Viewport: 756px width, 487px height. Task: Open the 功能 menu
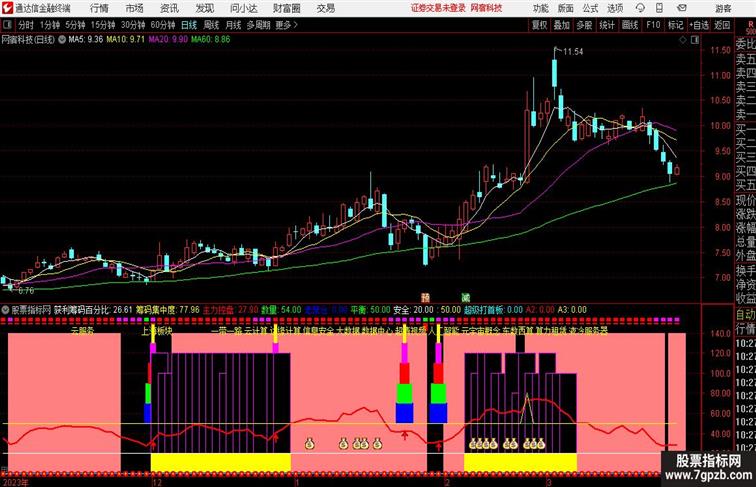540,8
